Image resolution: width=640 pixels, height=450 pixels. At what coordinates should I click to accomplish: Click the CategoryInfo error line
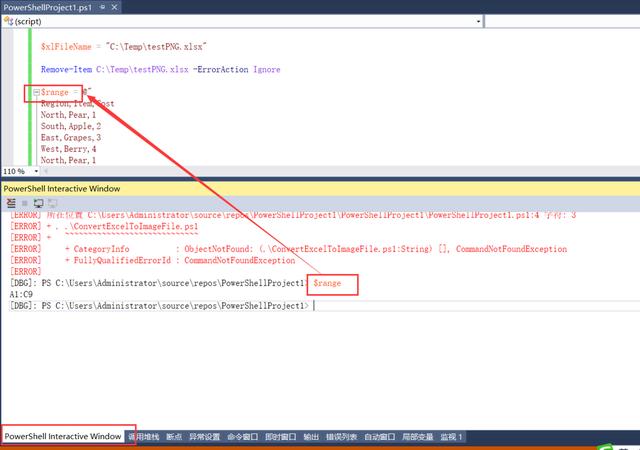(x=288, y=249)
